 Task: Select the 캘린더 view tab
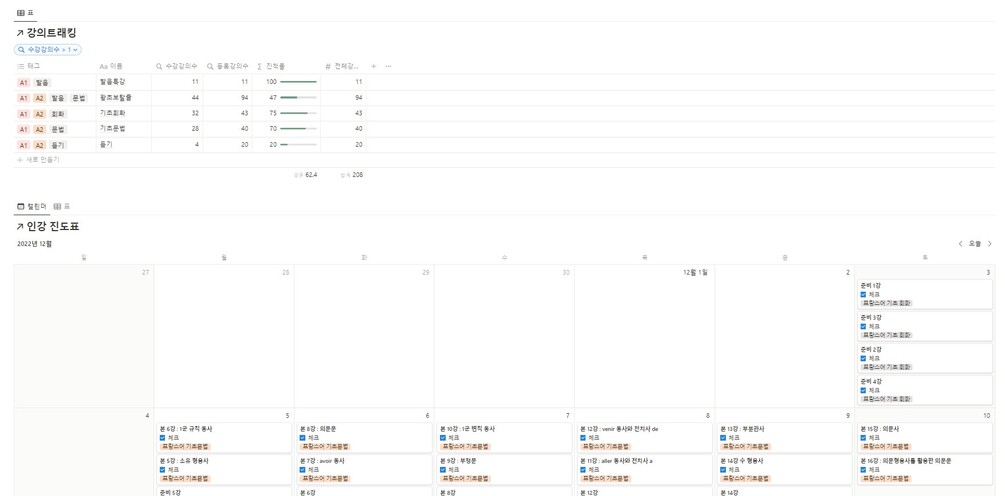(31, 206)
